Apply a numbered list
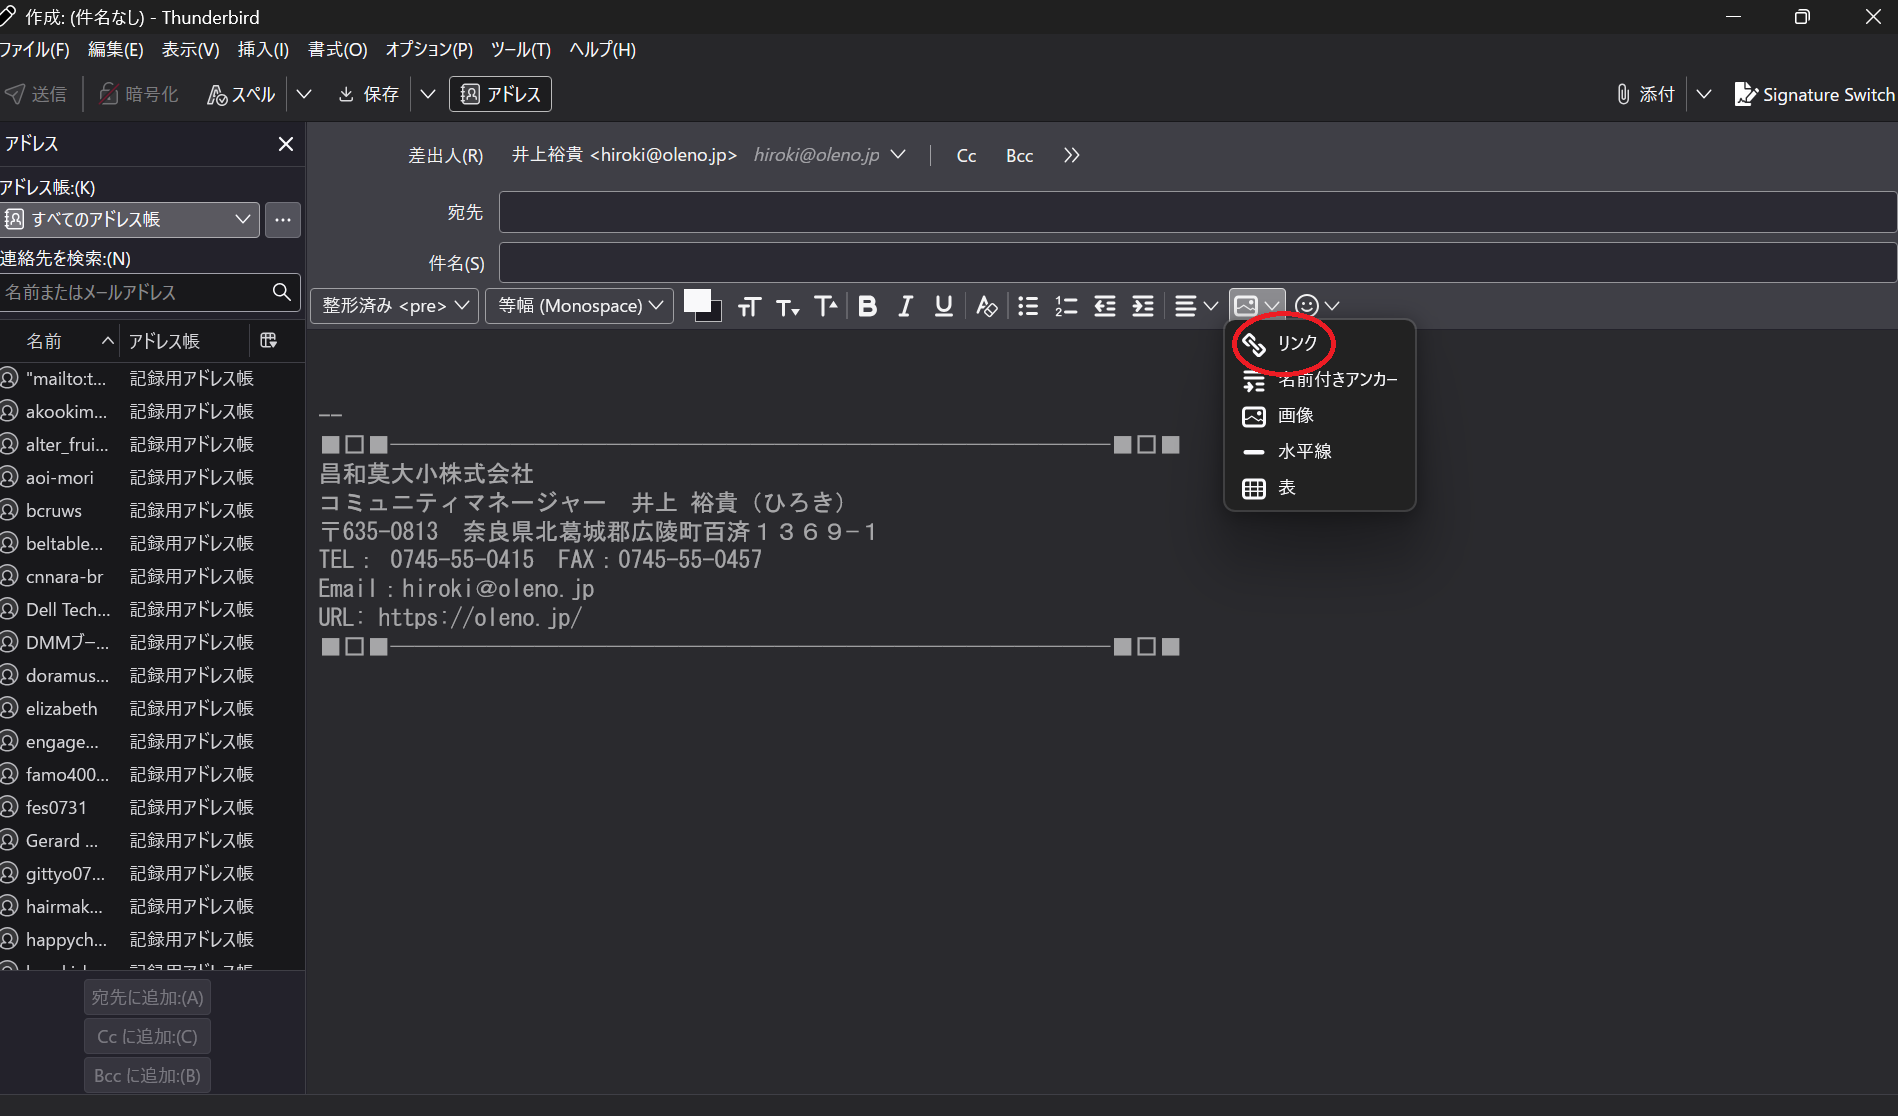 click(x=1066, y=306)
